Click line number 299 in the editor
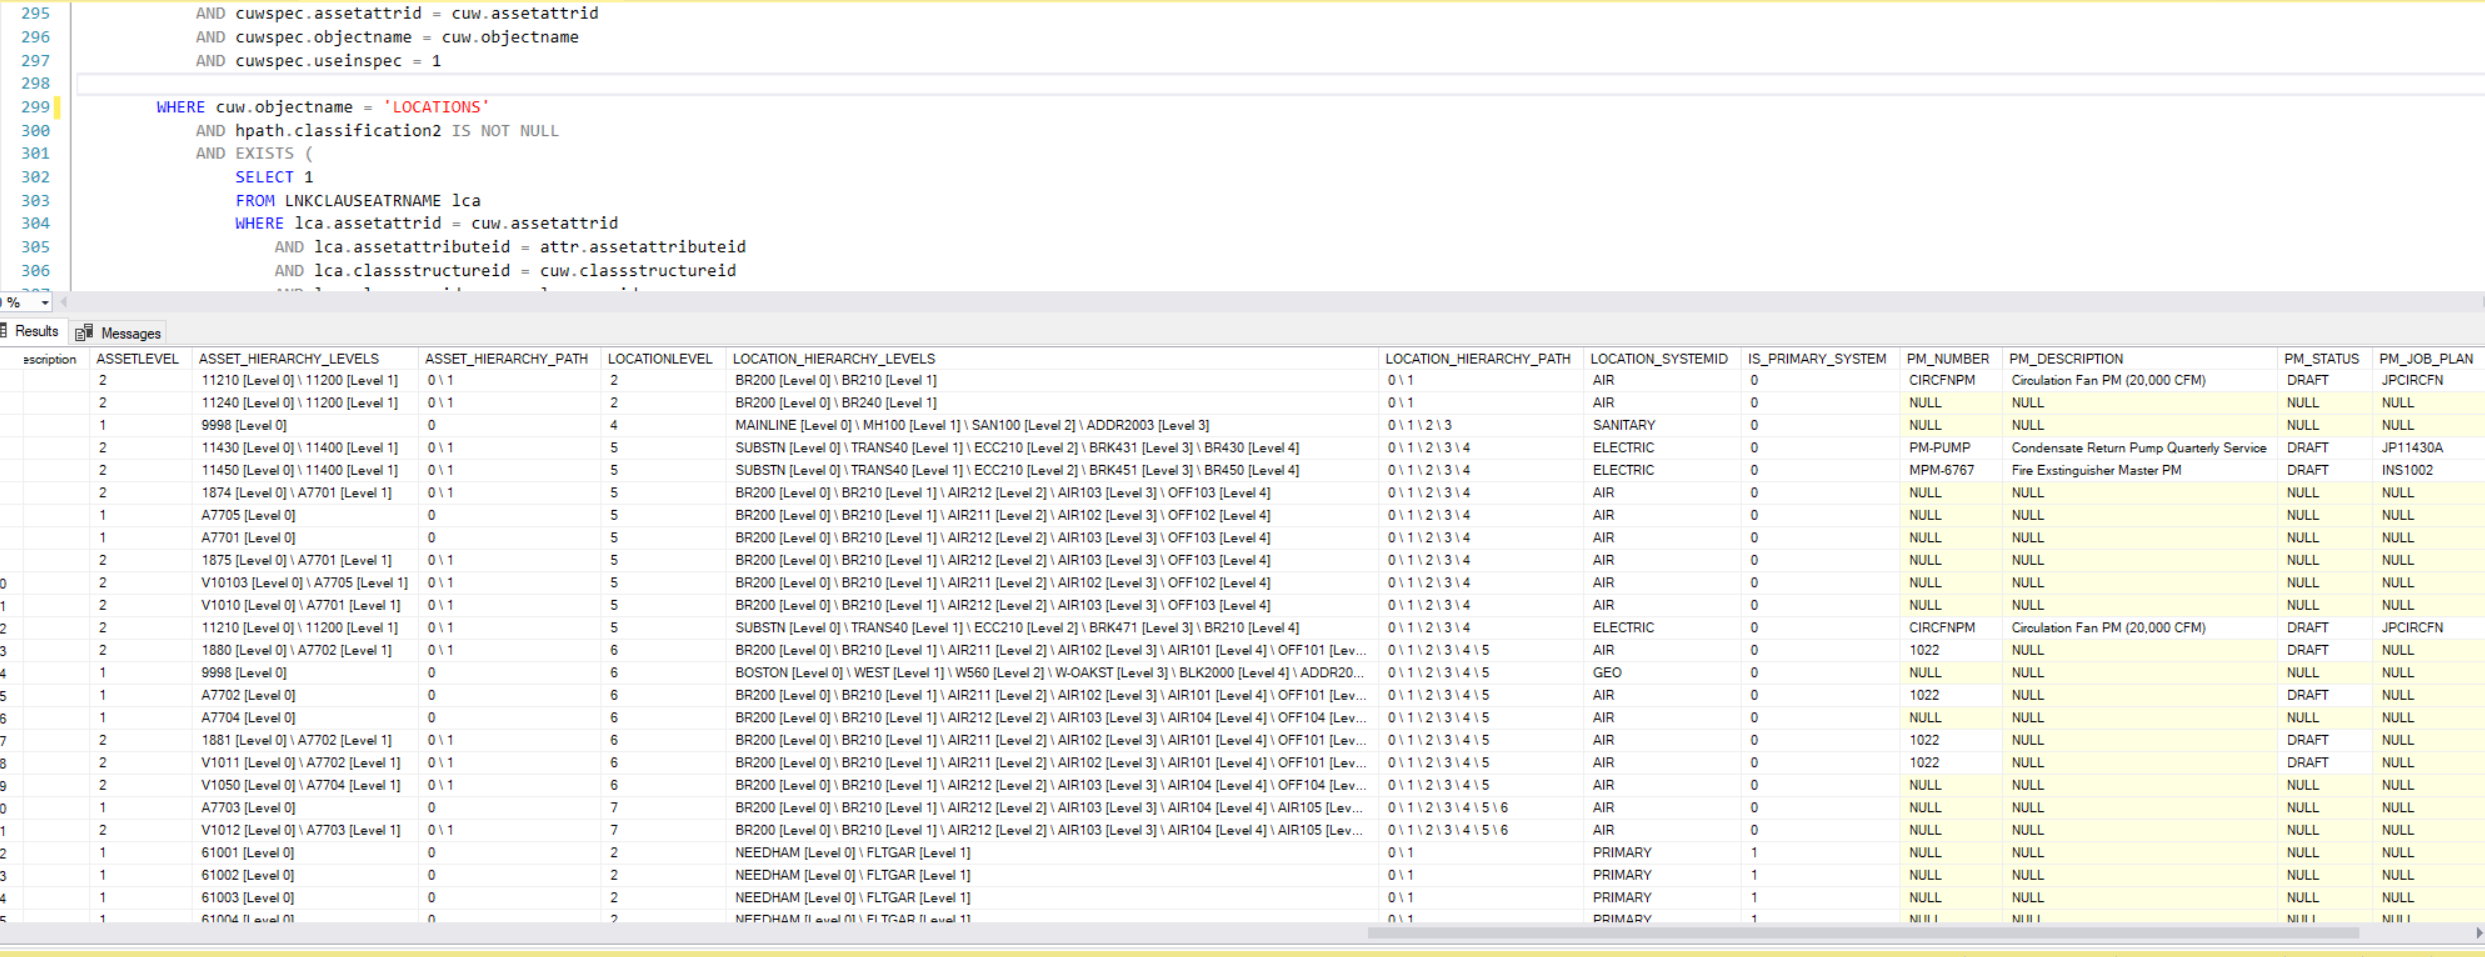The height and width of the screenshot is (957, 2485). (35, 107)
